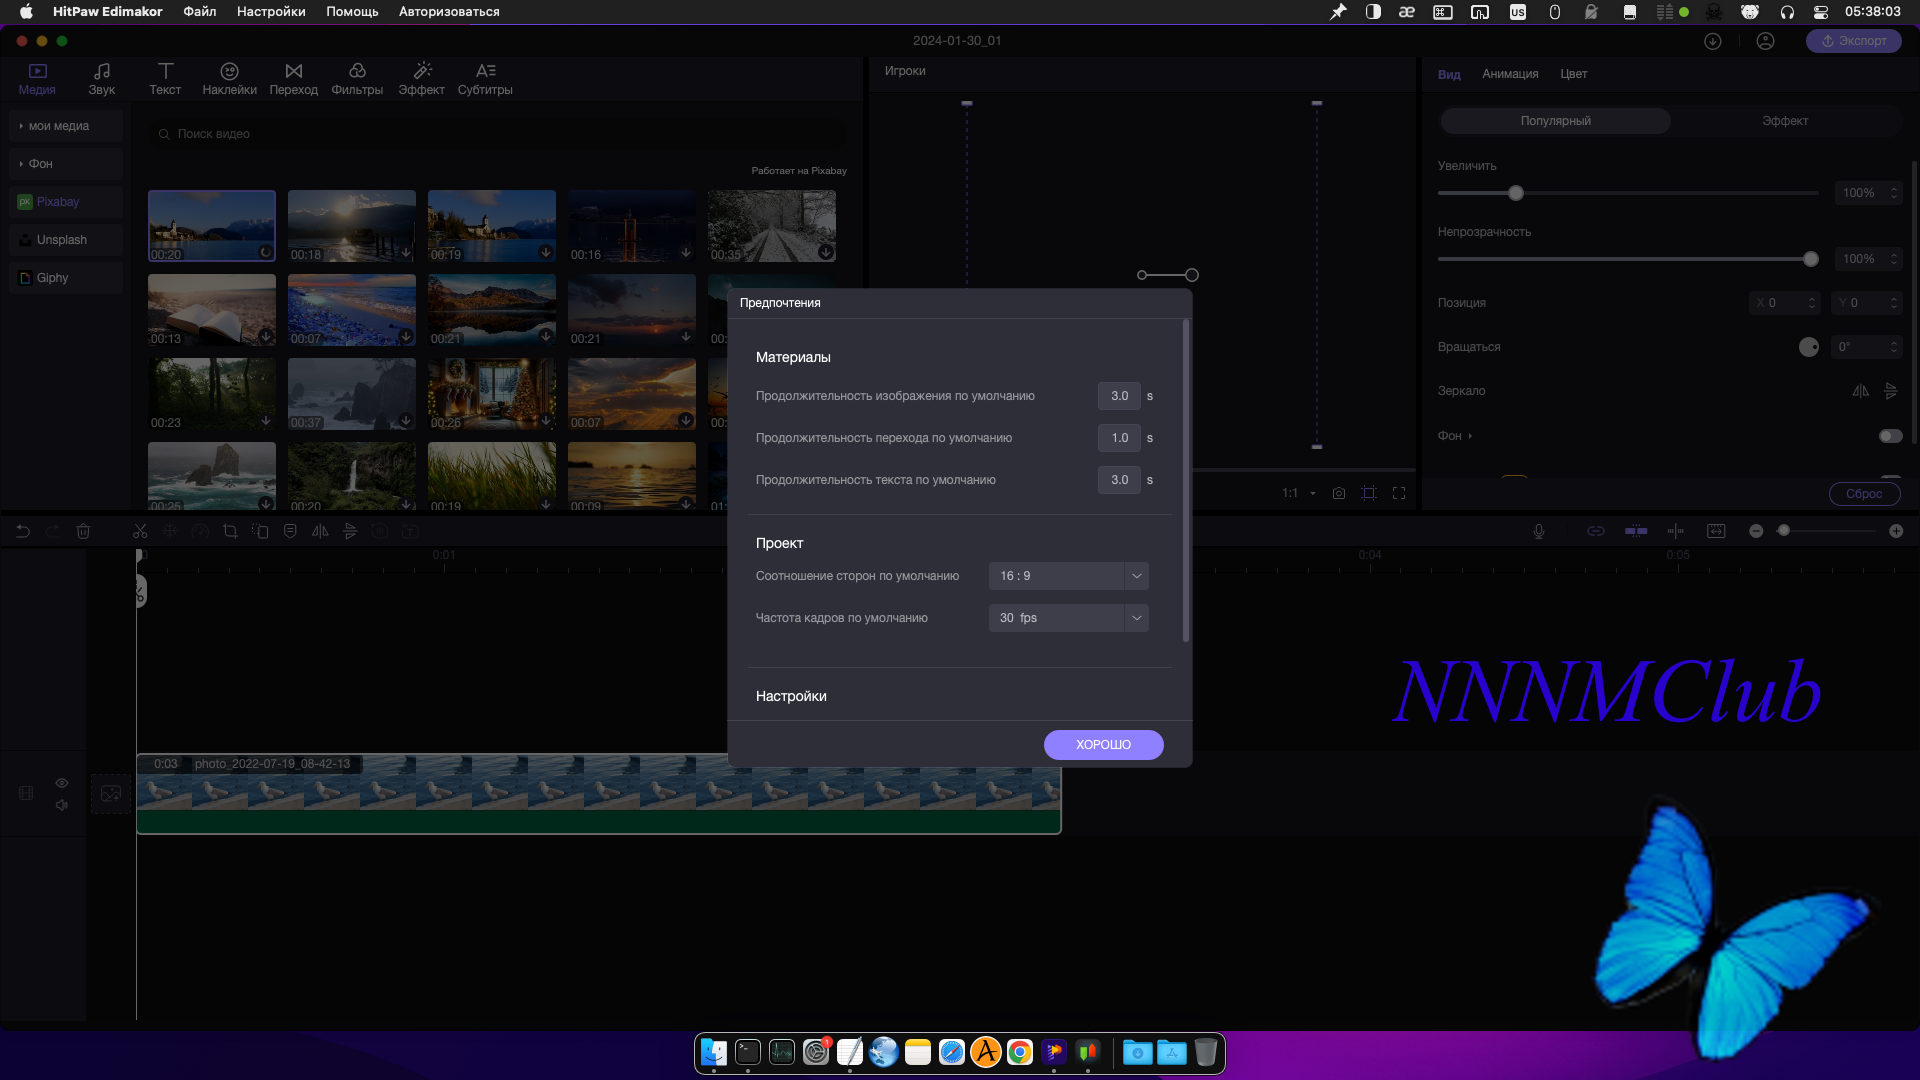The height and width of the screenshot is (1080, 1920).
Task: Open the Stickers (Наклейки) panel icon
Action: (229, 72)
